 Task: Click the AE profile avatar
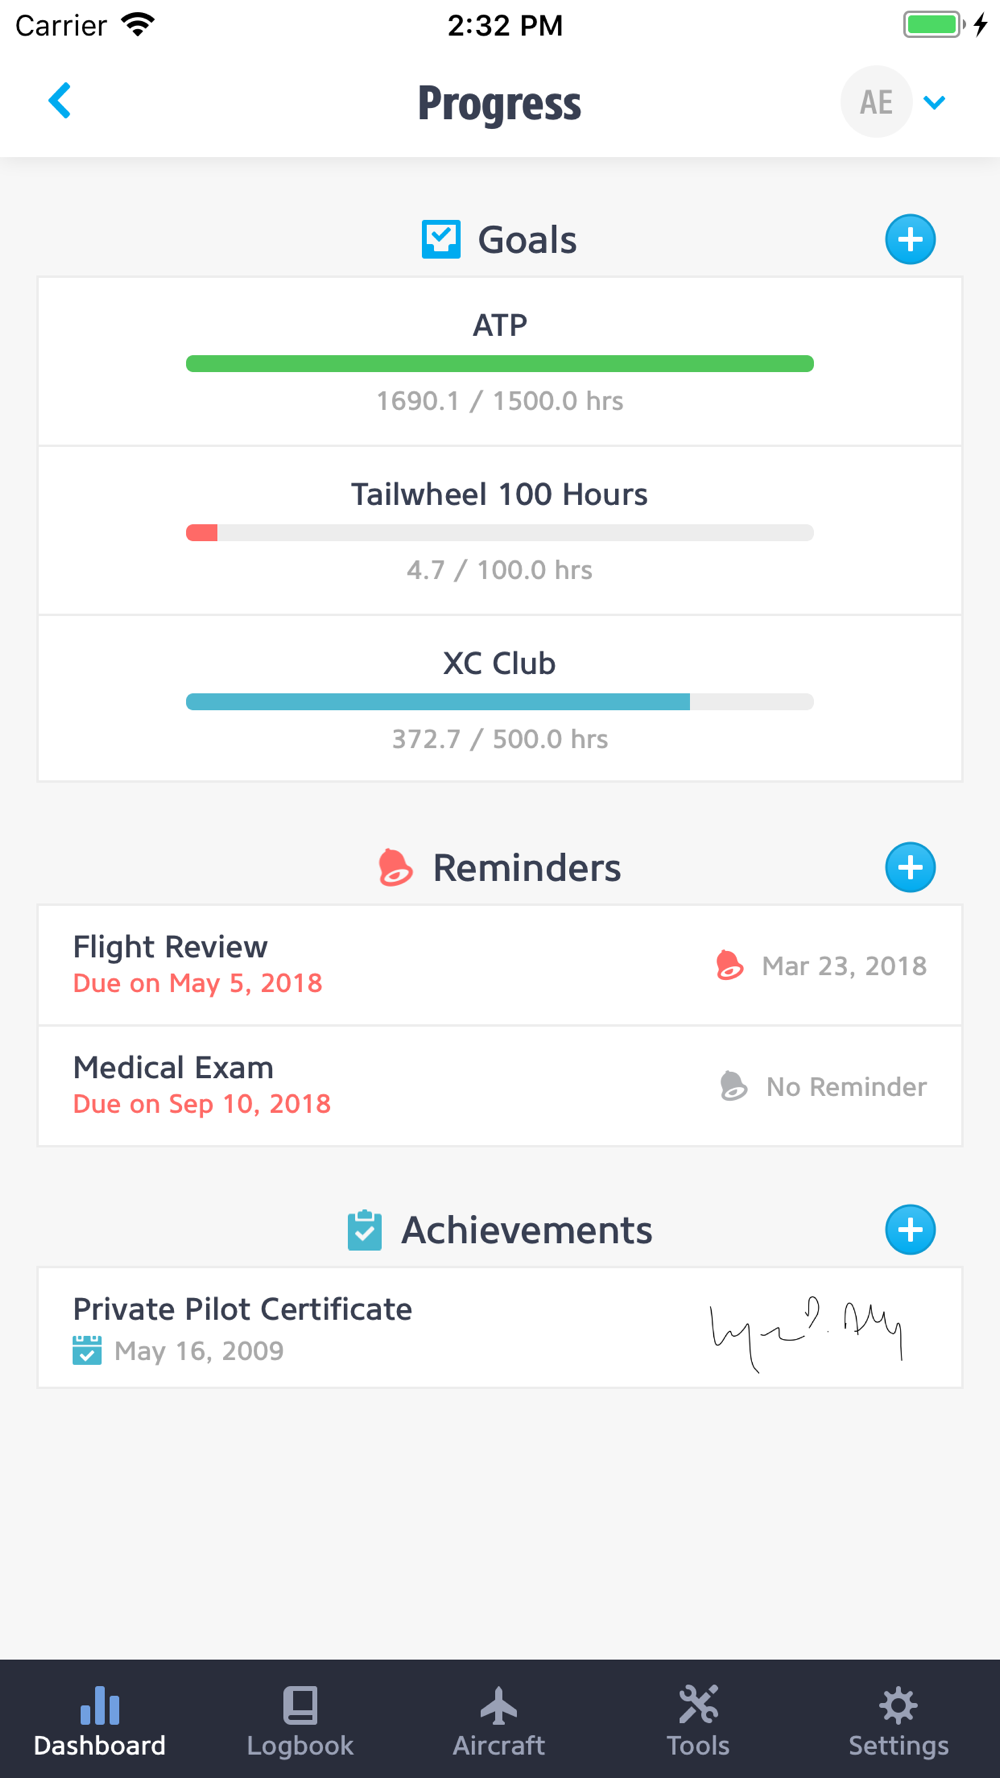click(x=876, y=102)
